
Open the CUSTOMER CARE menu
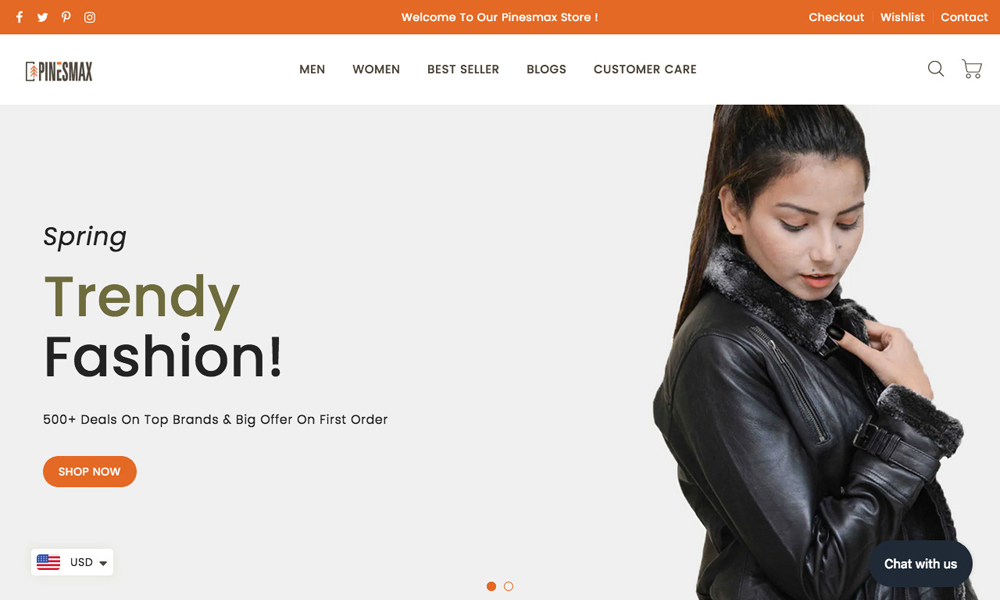pyautogui.click(x=645, y=70)
